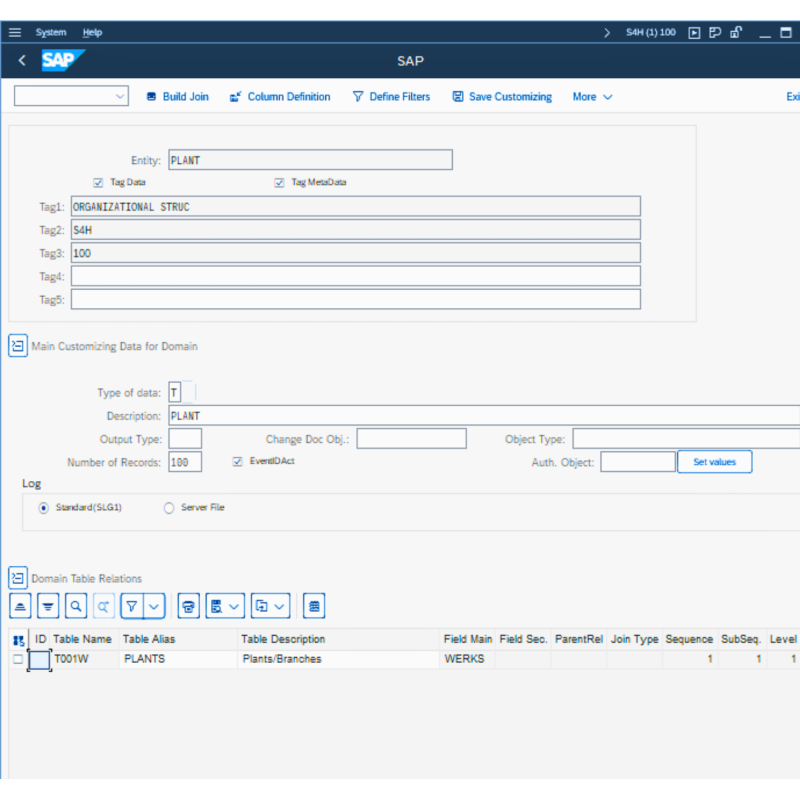Screen dimensions: 800x800
Task: Click the Tag4 input field
Action: point(355,276)
